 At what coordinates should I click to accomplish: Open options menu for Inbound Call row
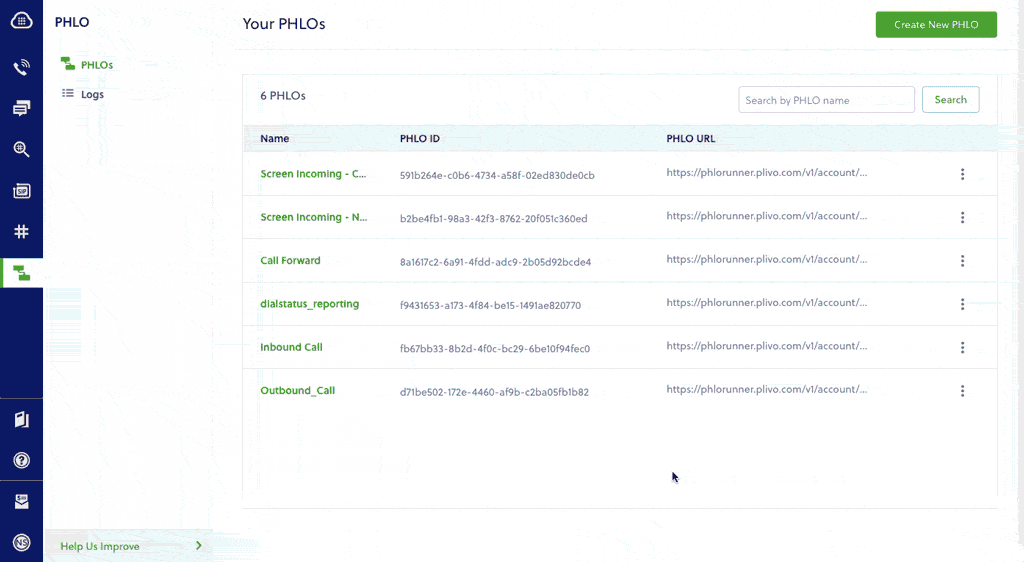pos(962,347)
